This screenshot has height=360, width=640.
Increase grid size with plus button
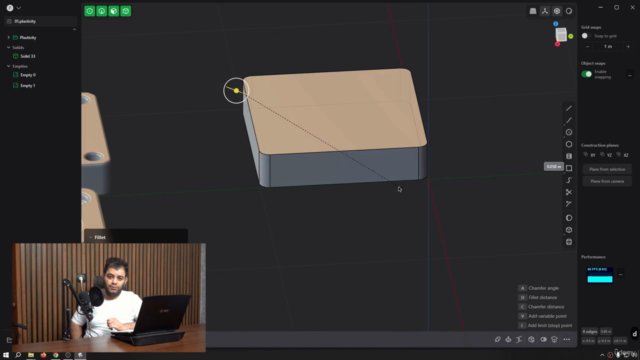pos(628,47)
